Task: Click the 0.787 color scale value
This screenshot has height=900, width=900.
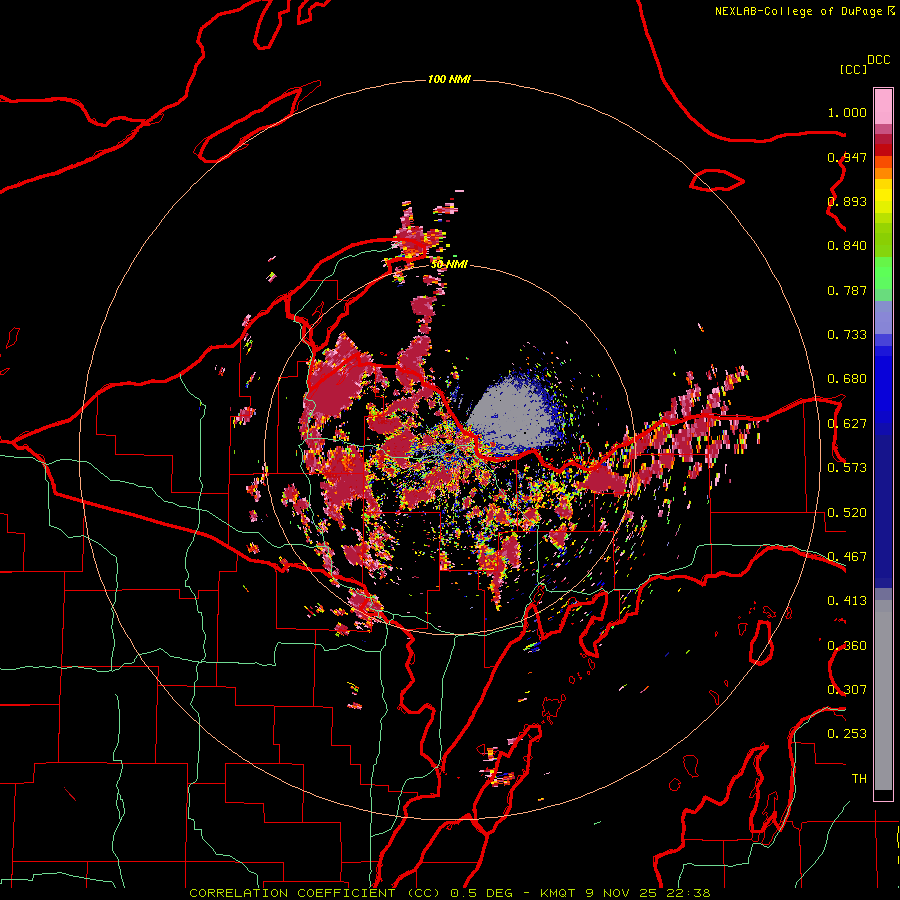Action: point(847,290)
